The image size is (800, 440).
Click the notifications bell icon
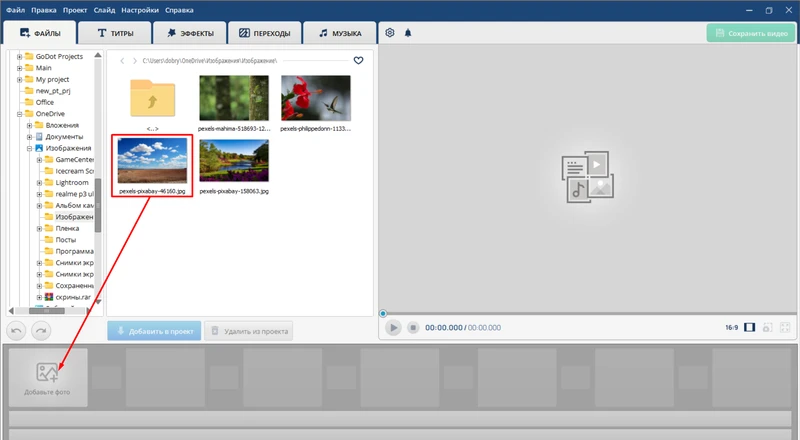[408, 33]
